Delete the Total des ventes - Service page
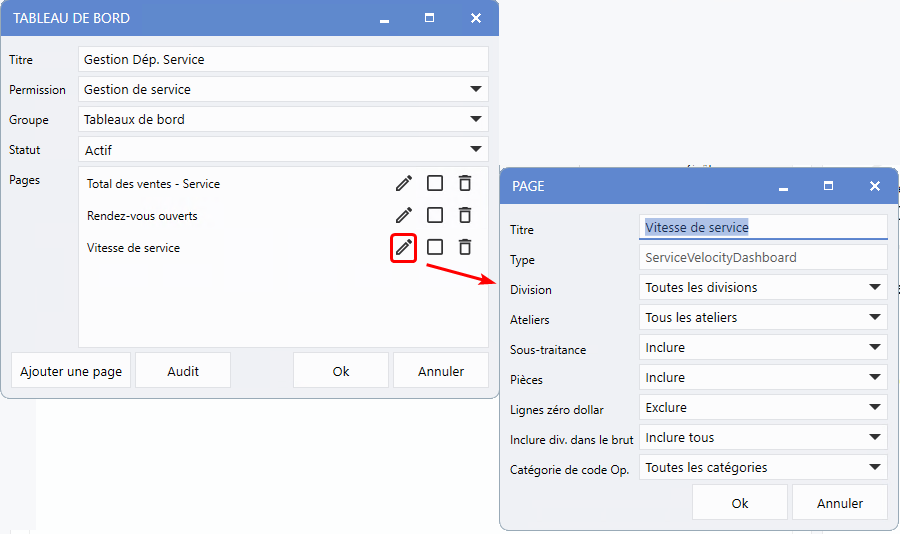The width and height of the screenshot is (900, 534). pos(465,183)
